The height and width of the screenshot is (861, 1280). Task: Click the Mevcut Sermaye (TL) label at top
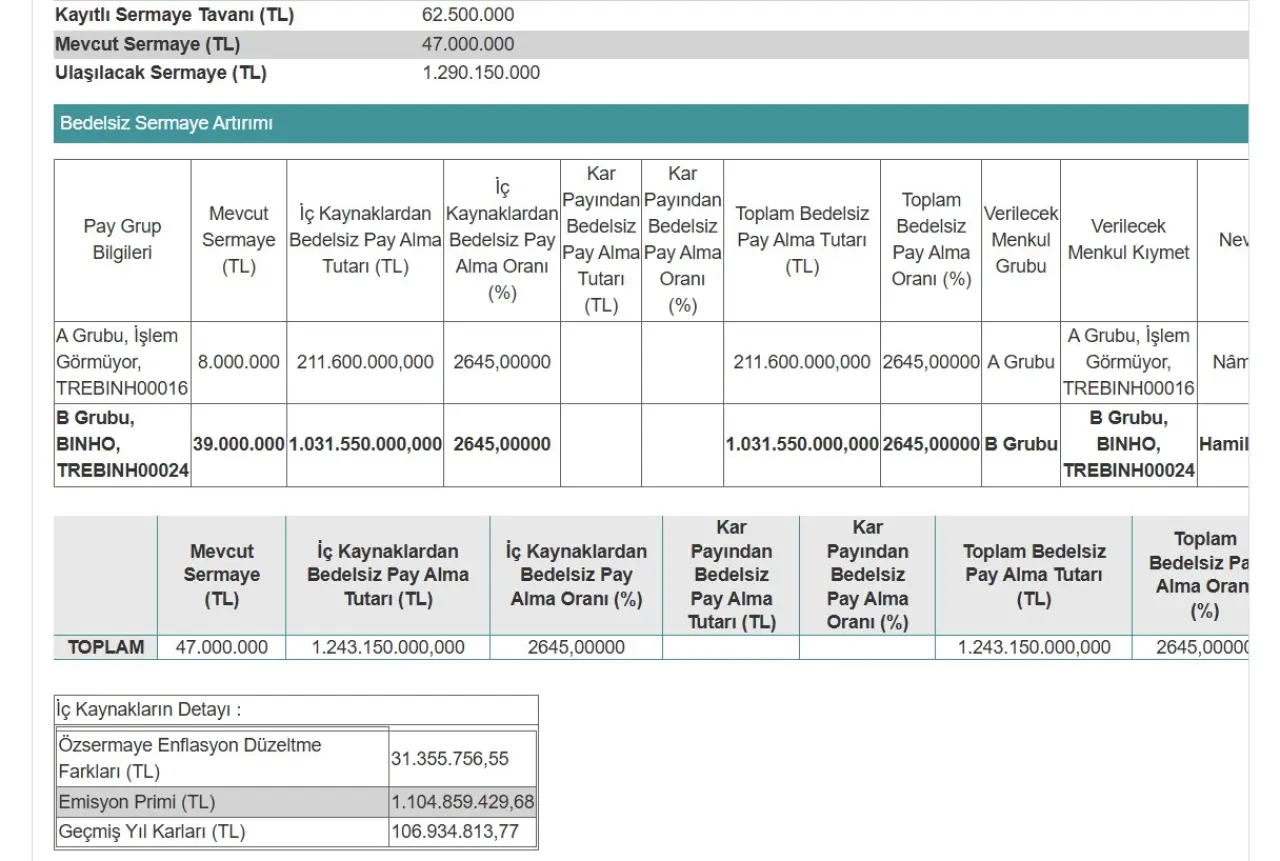(x=148, y=45)
